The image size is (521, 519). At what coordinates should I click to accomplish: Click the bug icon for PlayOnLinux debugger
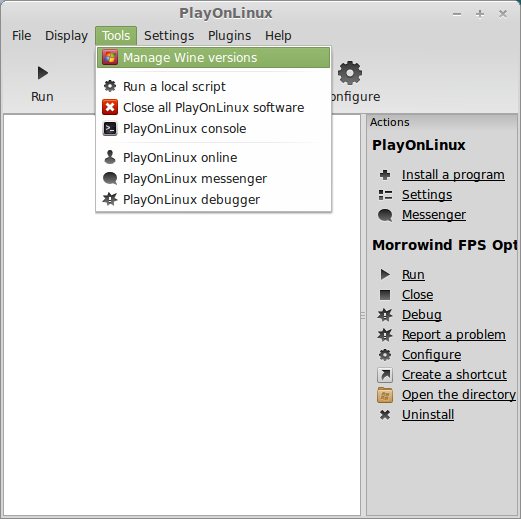[x=110, y=199]
